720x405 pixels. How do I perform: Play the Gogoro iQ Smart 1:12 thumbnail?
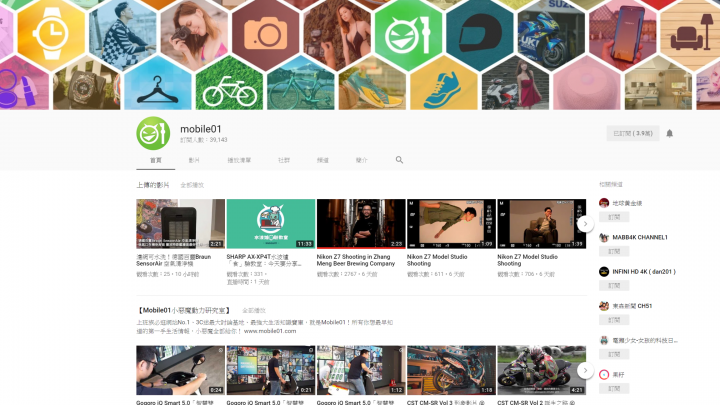(361, 371)
